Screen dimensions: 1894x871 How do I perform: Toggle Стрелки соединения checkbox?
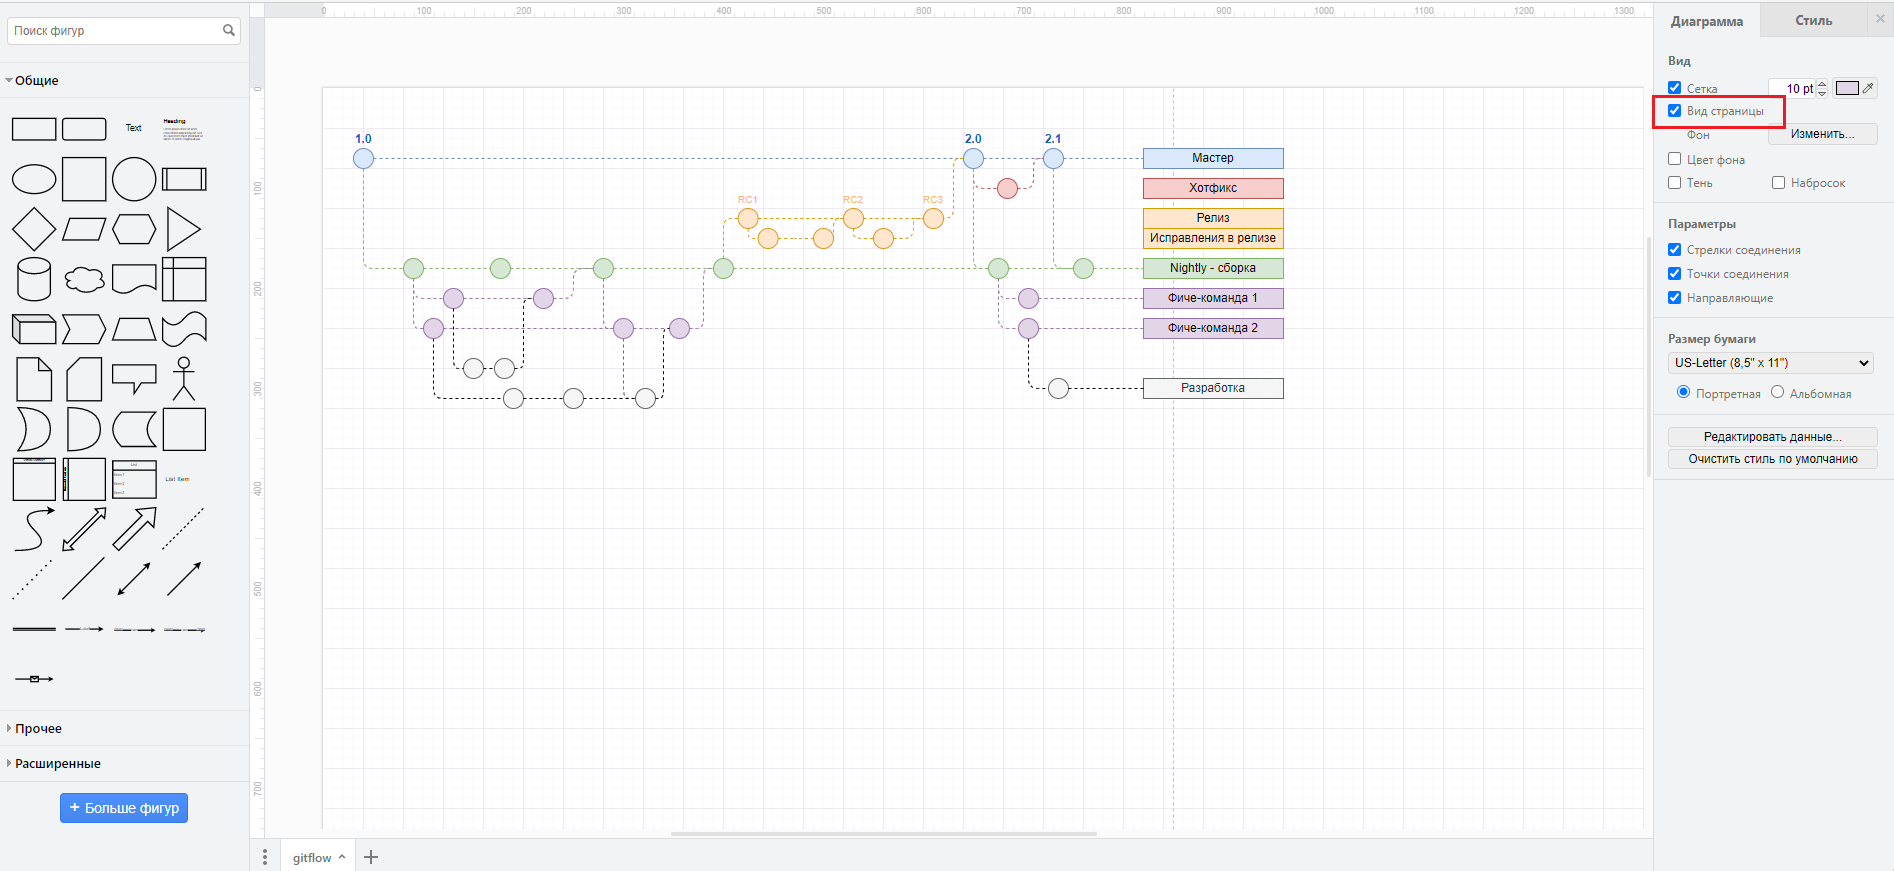coord(1674,250)
